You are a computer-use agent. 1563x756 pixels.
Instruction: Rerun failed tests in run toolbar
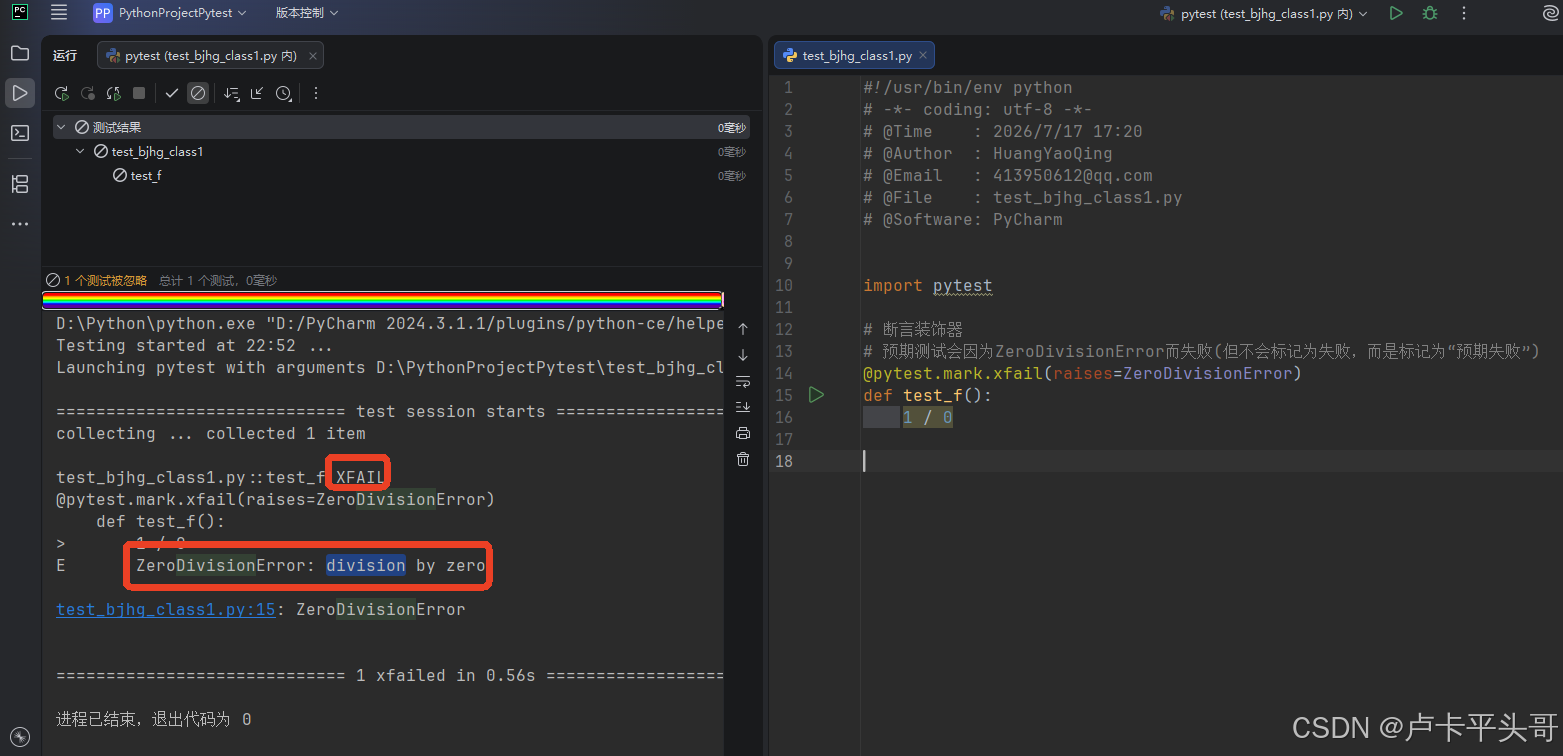(88, 93)
